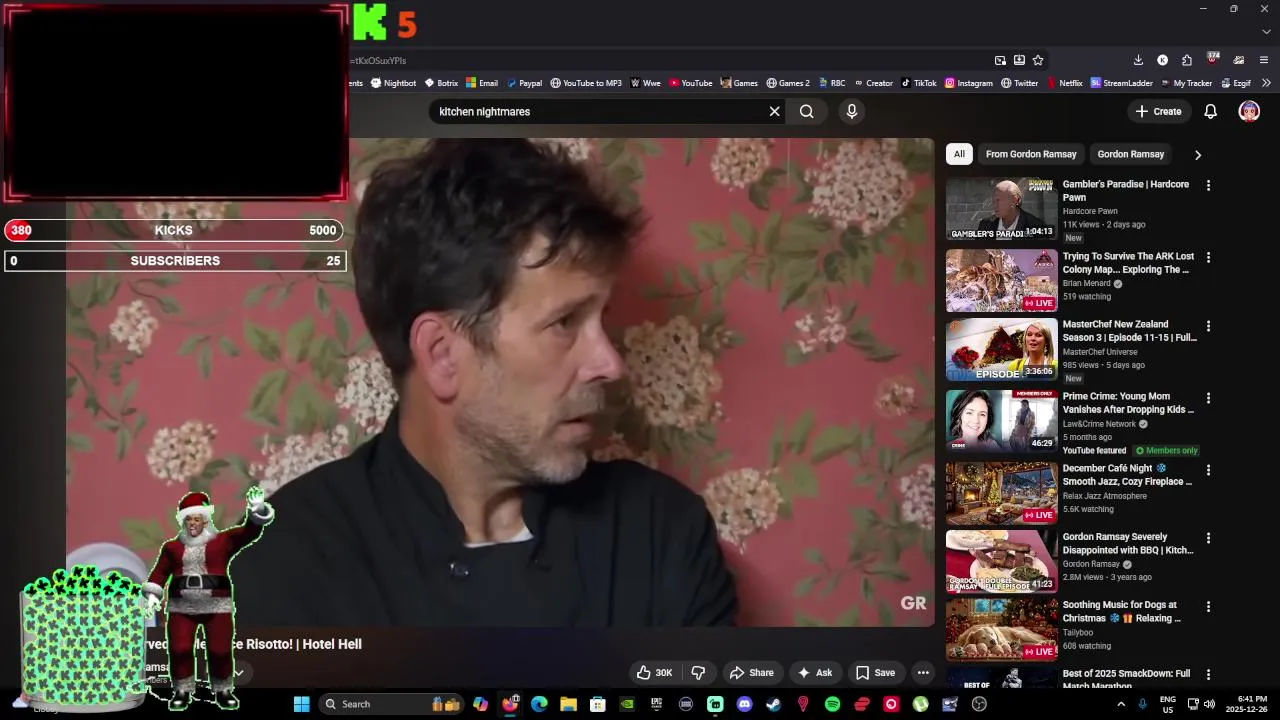Open options for ARK Lost Colony video
The image size is (1280, 720).
(x=1208, y=258)
